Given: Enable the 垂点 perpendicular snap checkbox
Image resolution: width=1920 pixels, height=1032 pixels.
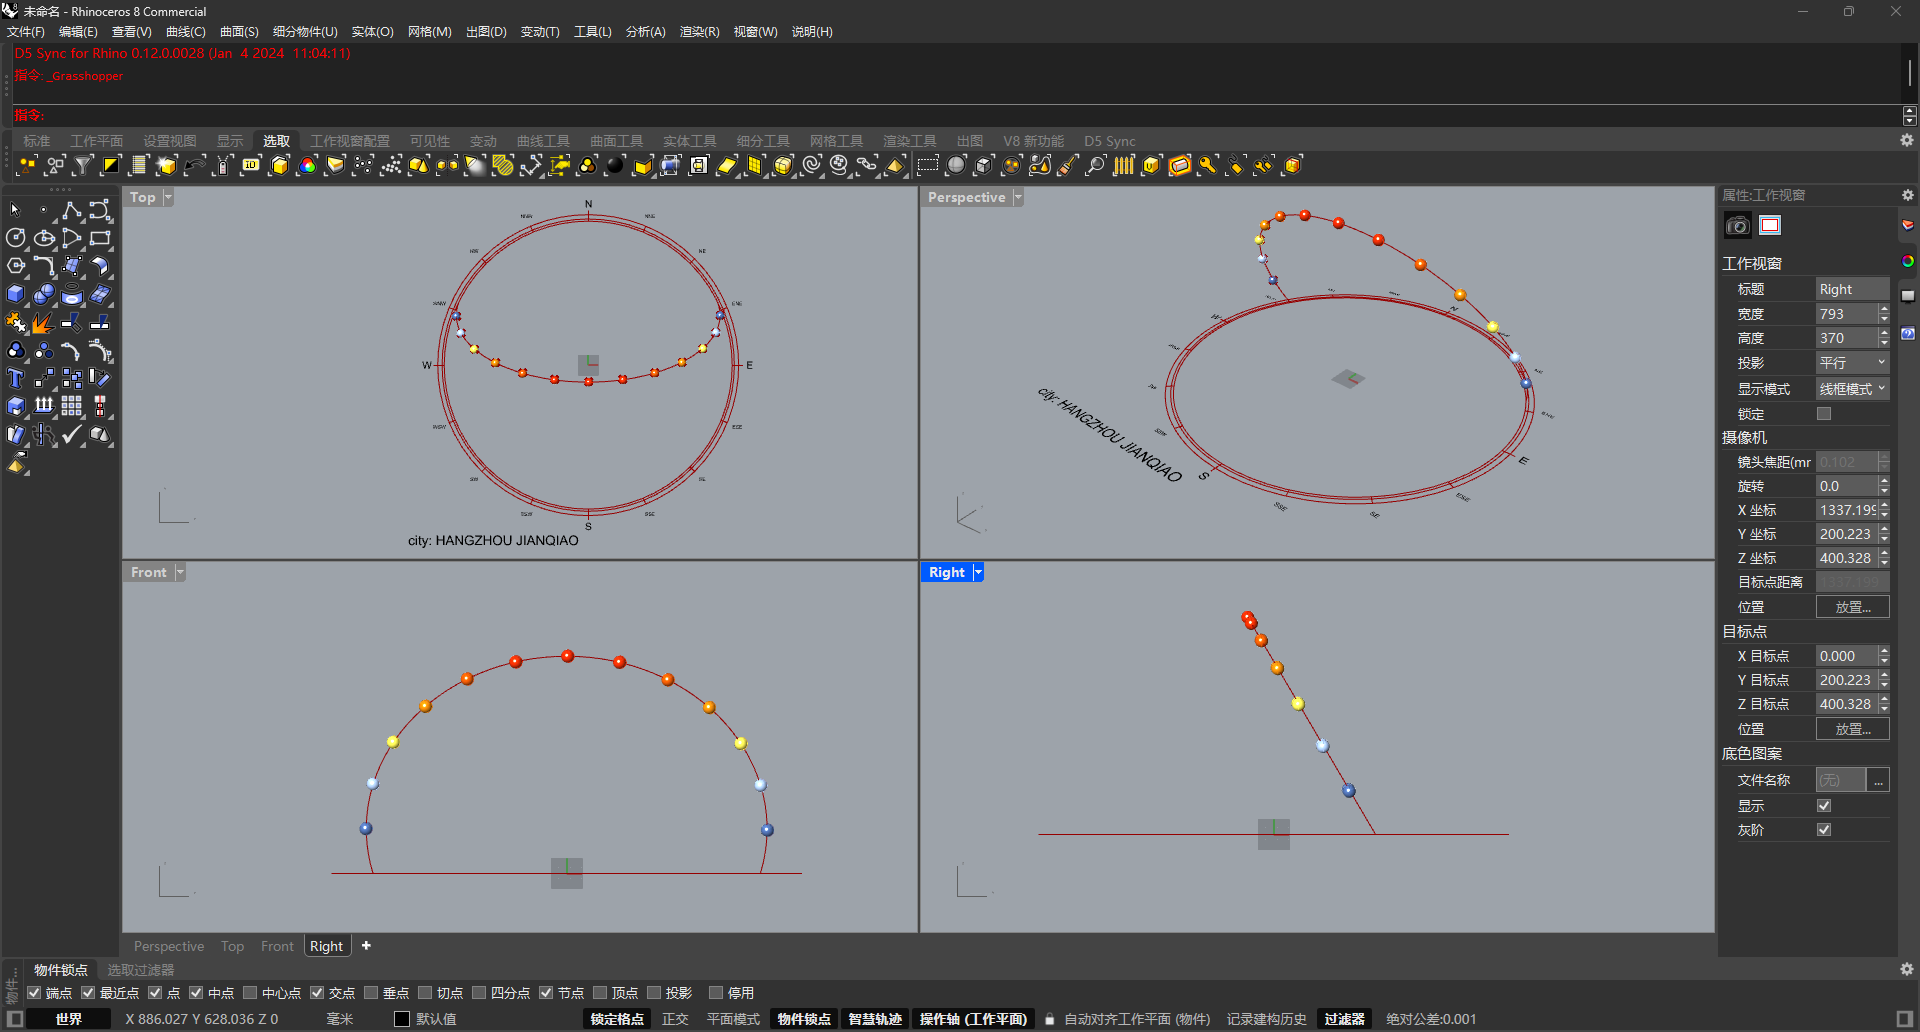Looking at the screenshot, I should tap(371, 993).
